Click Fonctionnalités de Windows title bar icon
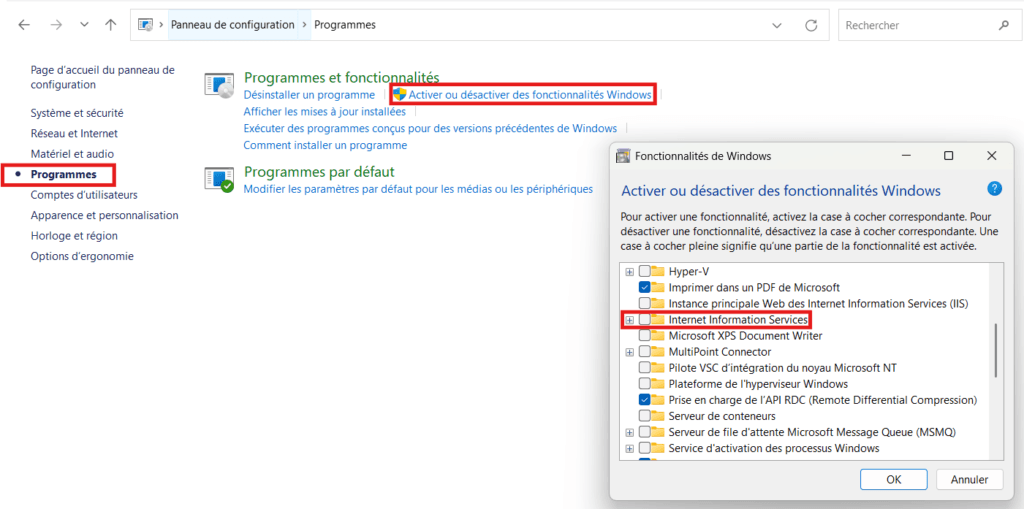 click(624, 156)
